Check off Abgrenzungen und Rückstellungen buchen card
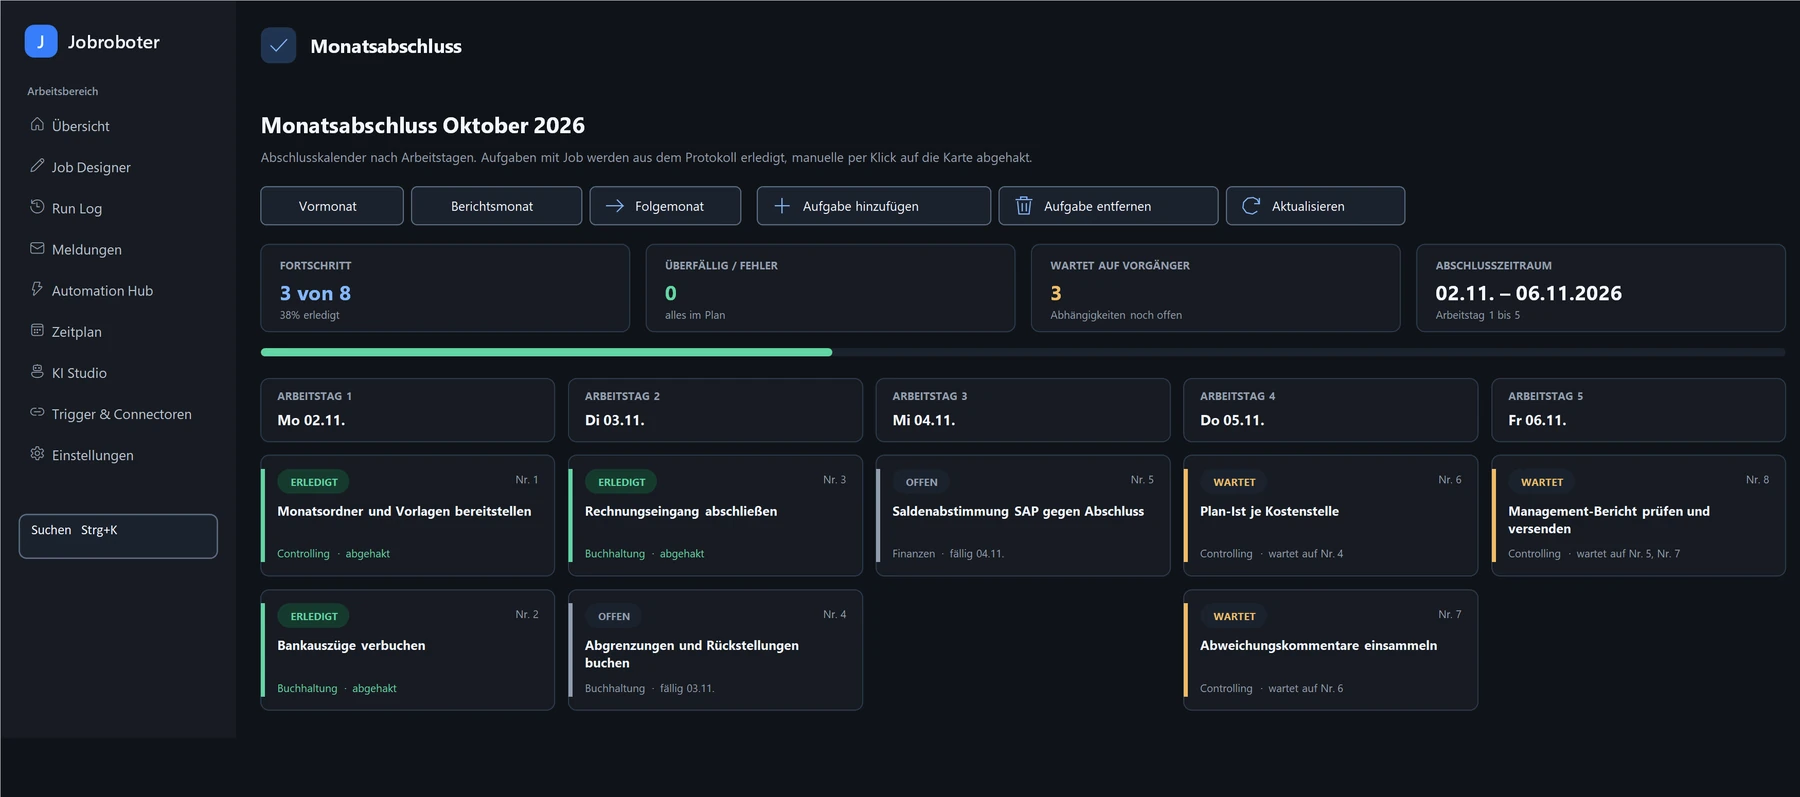Screen dimensions: 1800x797 (715, 650)
